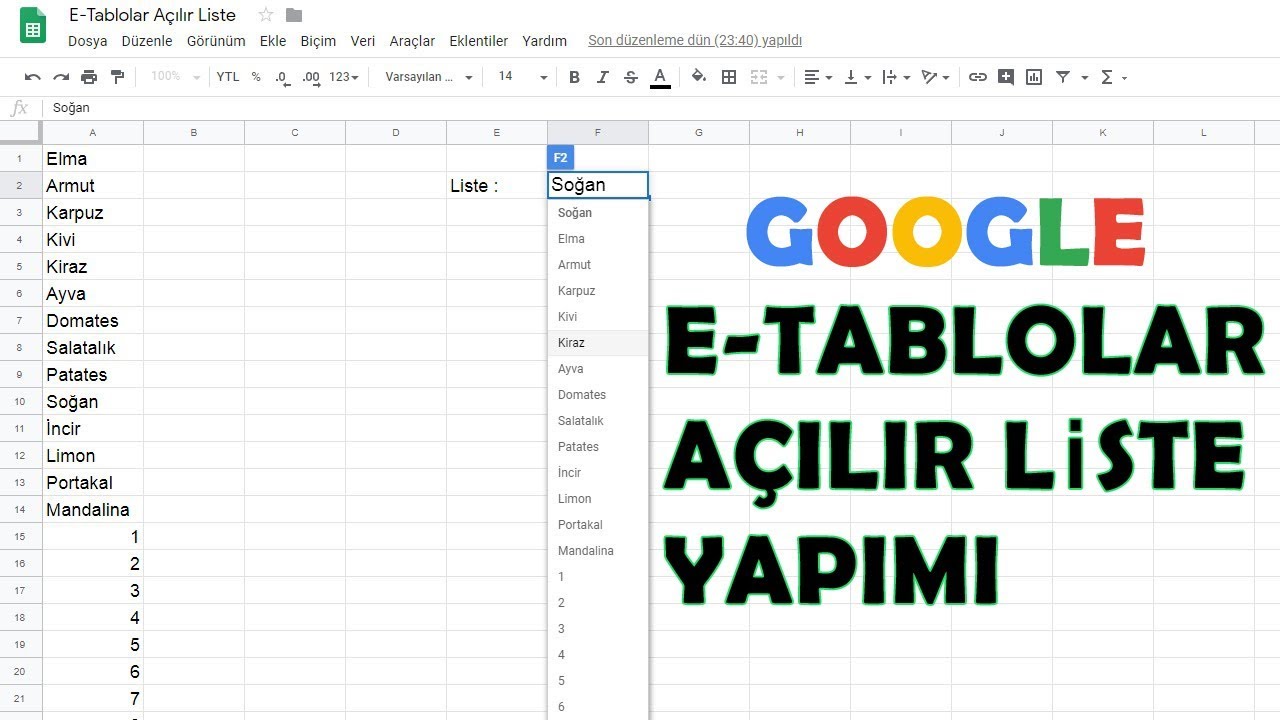Choose Domates from the dropdown list

coord(598,395)
